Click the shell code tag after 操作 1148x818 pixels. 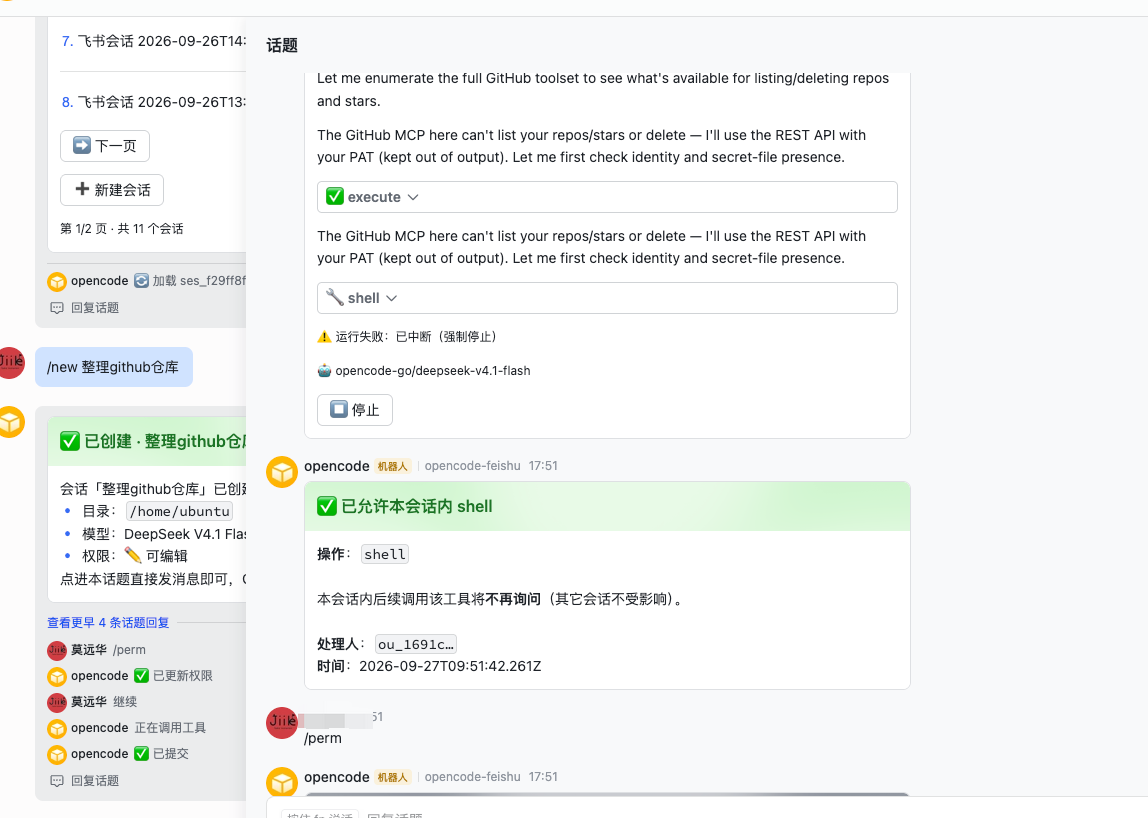coord(385,554)
